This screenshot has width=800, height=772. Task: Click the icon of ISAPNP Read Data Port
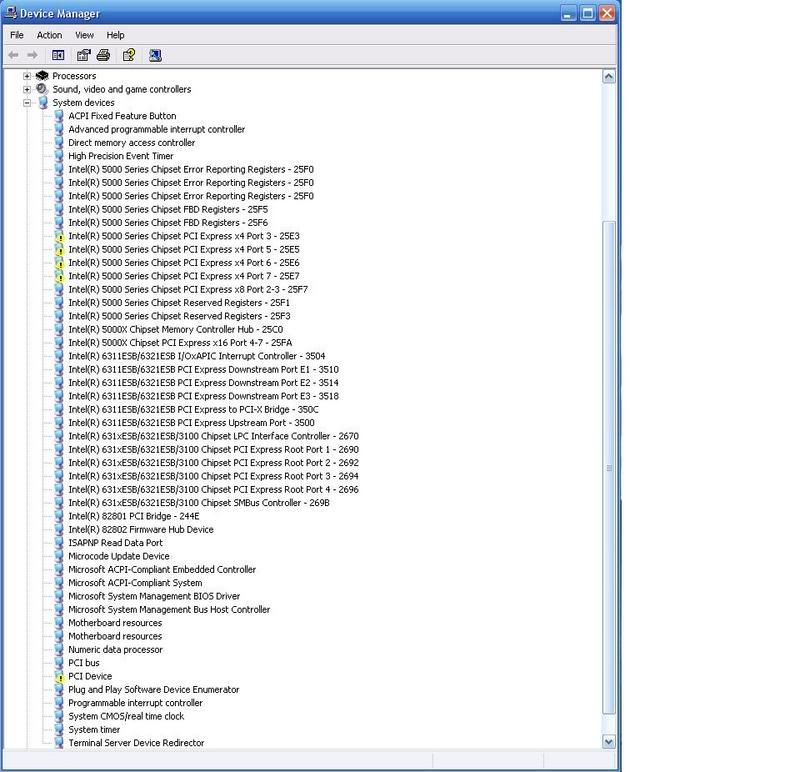click(x=59, y=543)
